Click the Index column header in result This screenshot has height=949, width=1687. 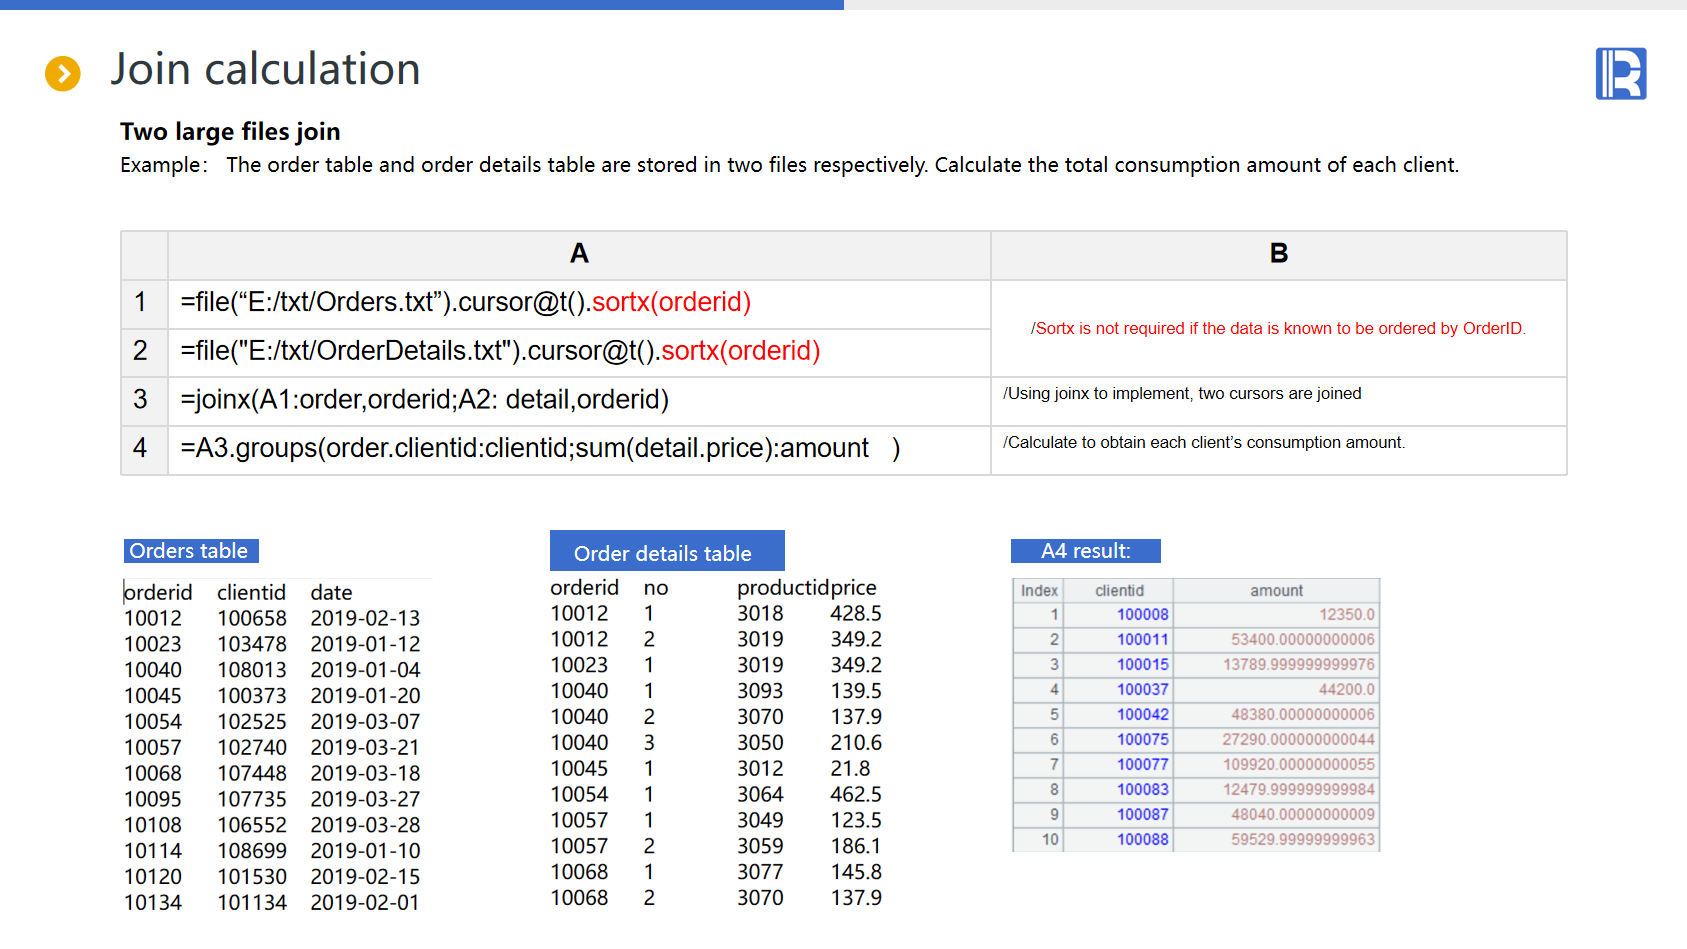point(1038,591)
